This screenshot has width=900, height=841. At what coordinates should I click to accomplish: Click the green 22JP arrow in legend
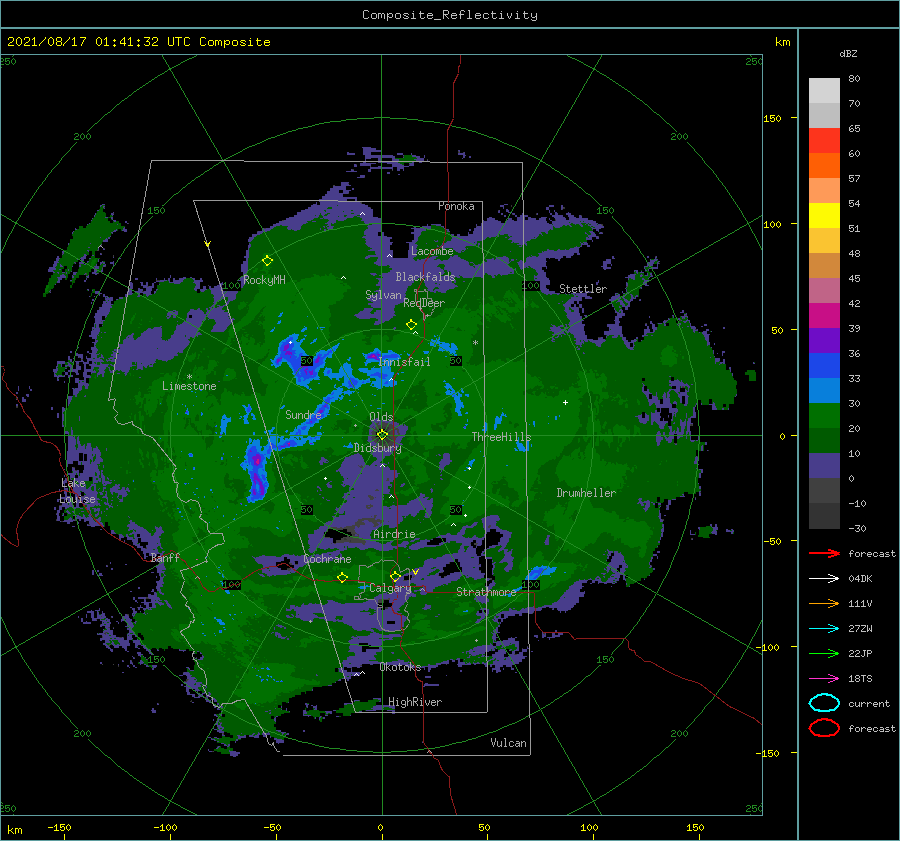click(824, 653)
